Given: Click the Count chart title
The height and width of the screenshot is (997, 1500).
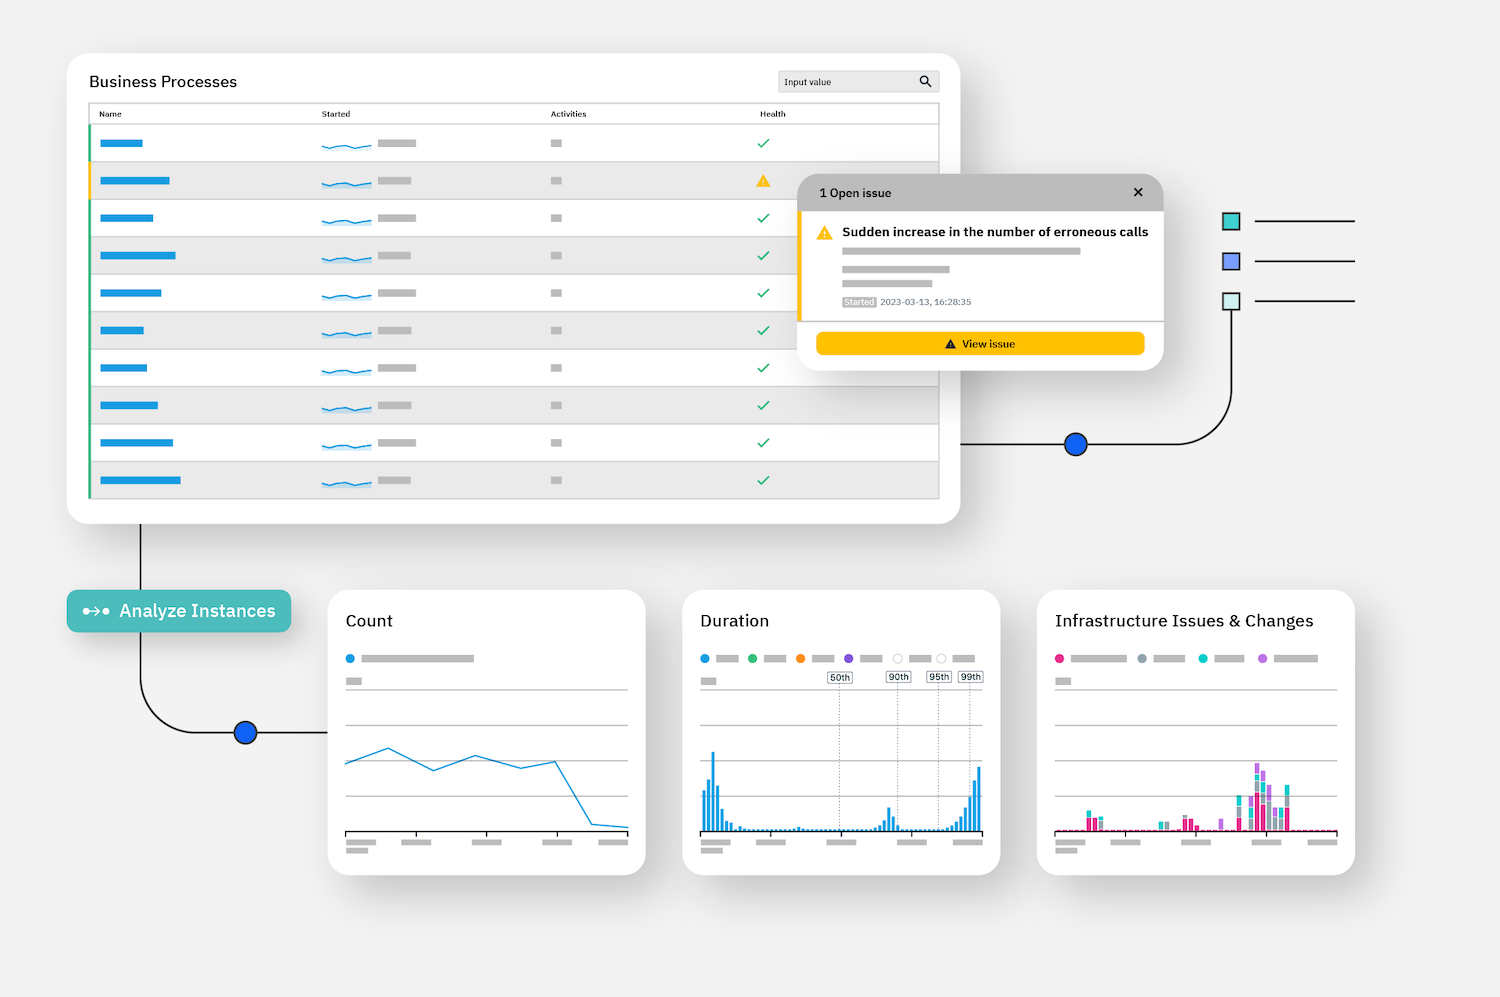Looking at the screenshot, I should pos(369,621).
